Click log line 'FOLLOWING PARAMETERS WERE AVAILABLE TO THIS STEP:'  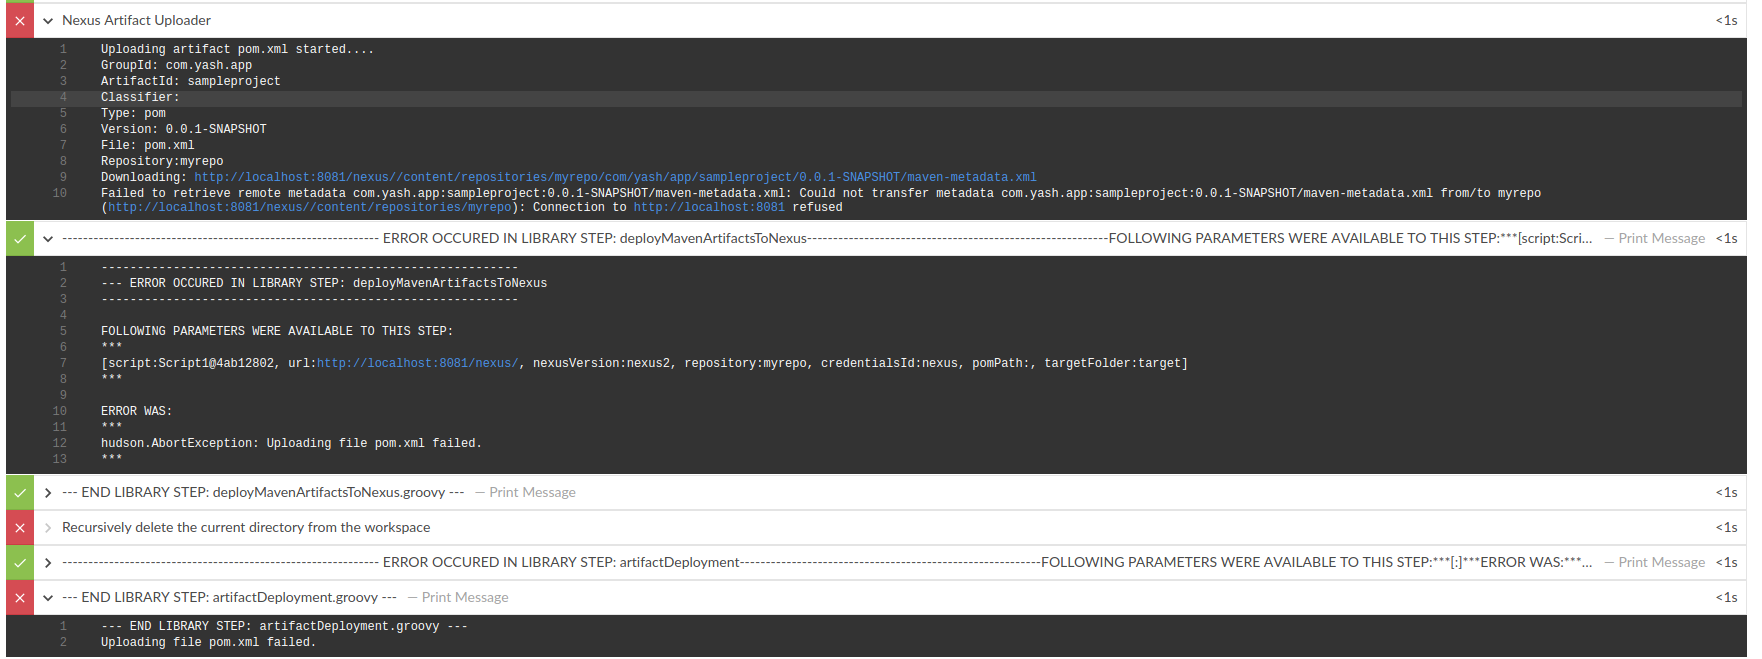click(x=277, y=331)
